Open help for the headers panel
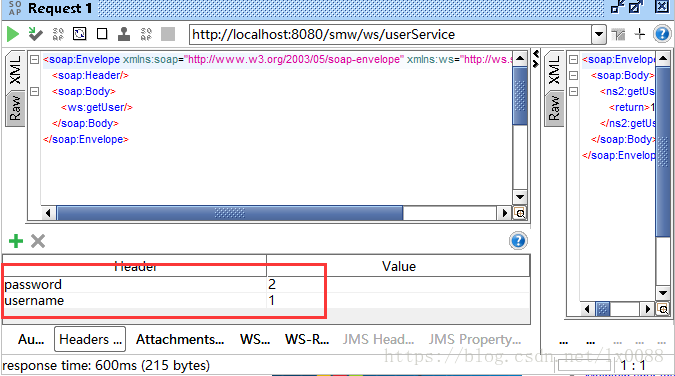The image size is (675, 376). point(518,241)
